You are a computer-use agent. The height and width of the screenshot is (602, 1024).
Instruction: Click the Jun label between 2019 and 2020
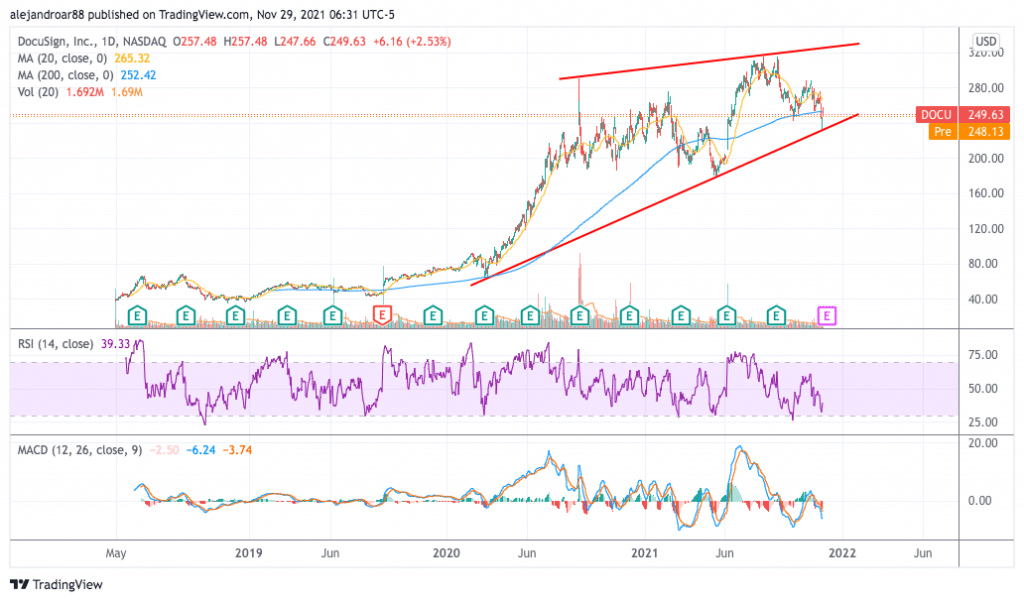330,553
